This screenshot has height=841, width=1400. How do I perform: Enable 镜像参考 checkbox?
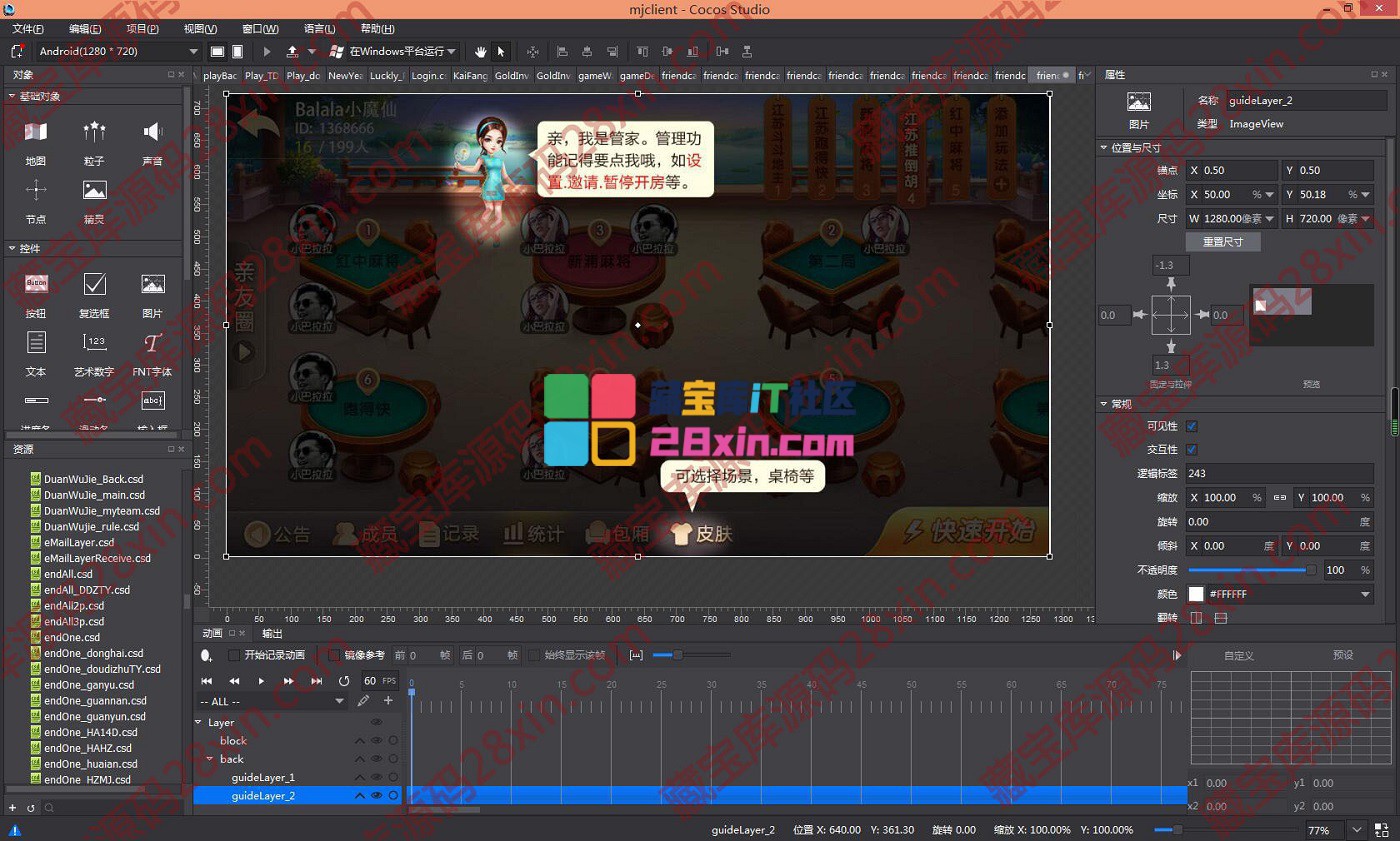click(x=334, y=655)
